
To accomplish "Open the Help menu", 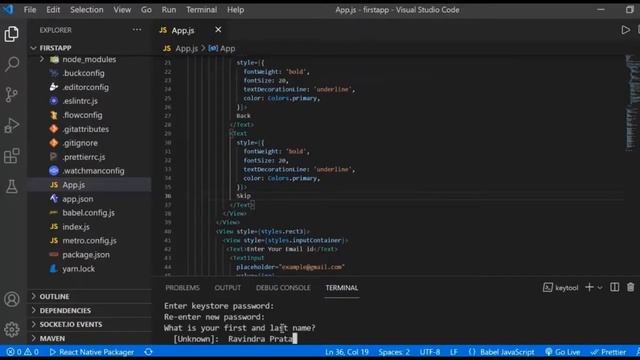I will 236,10.
